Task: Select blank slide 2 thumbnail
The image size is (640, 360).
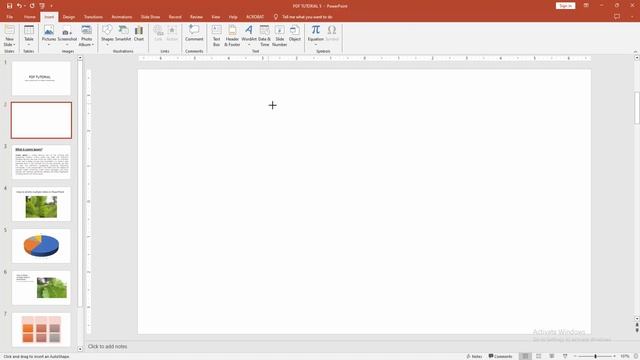Action: click(41, 120)
